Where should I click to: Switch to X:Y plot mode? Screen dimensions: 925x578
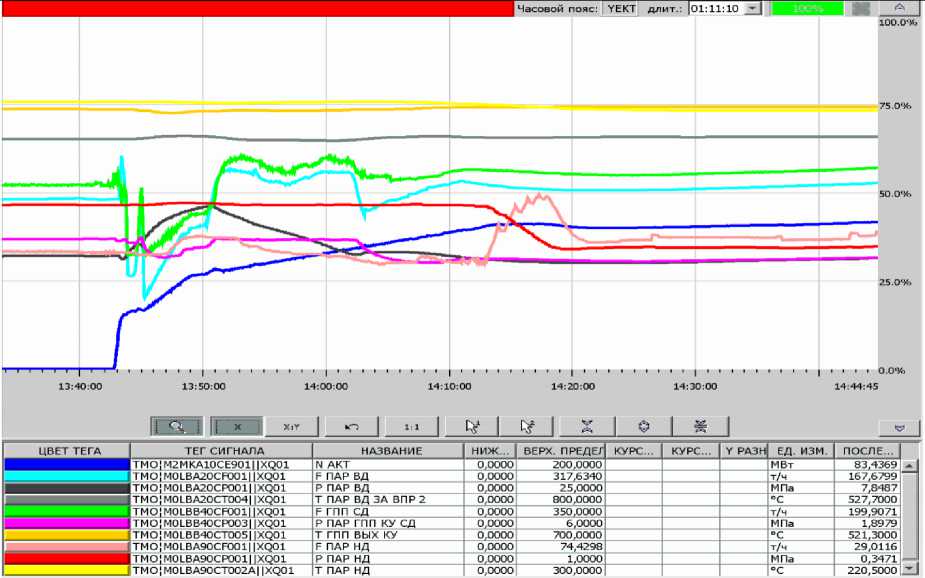point(293,426)
